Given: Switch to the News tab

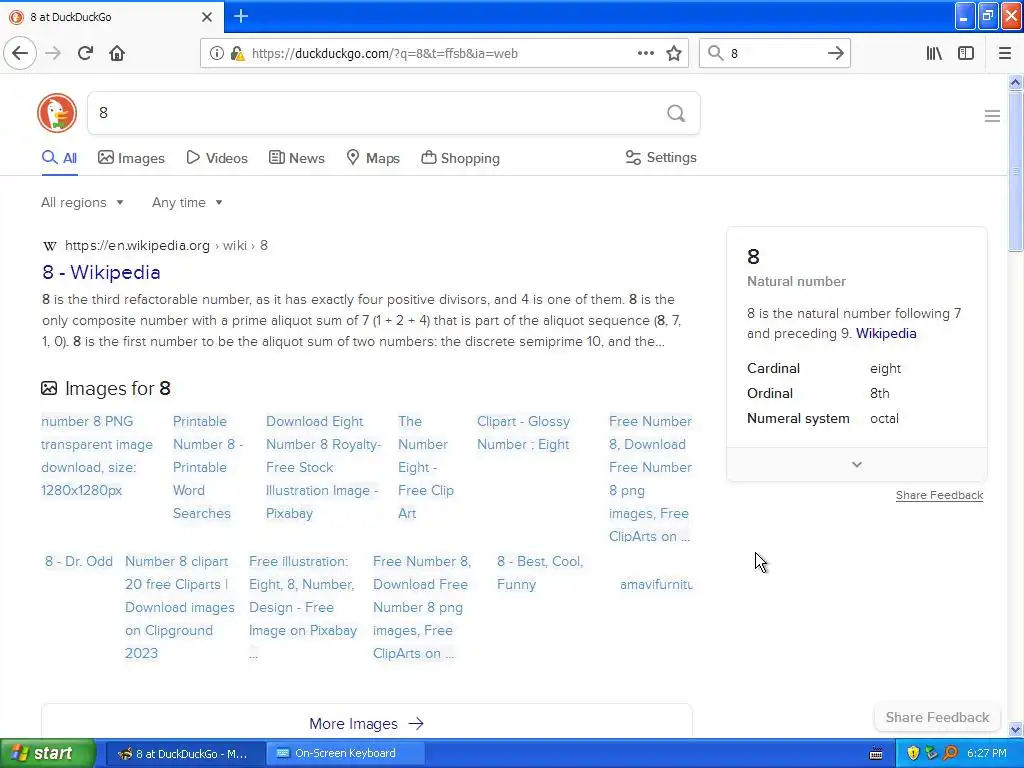Looking at the screenshot, I should [296, 158].
